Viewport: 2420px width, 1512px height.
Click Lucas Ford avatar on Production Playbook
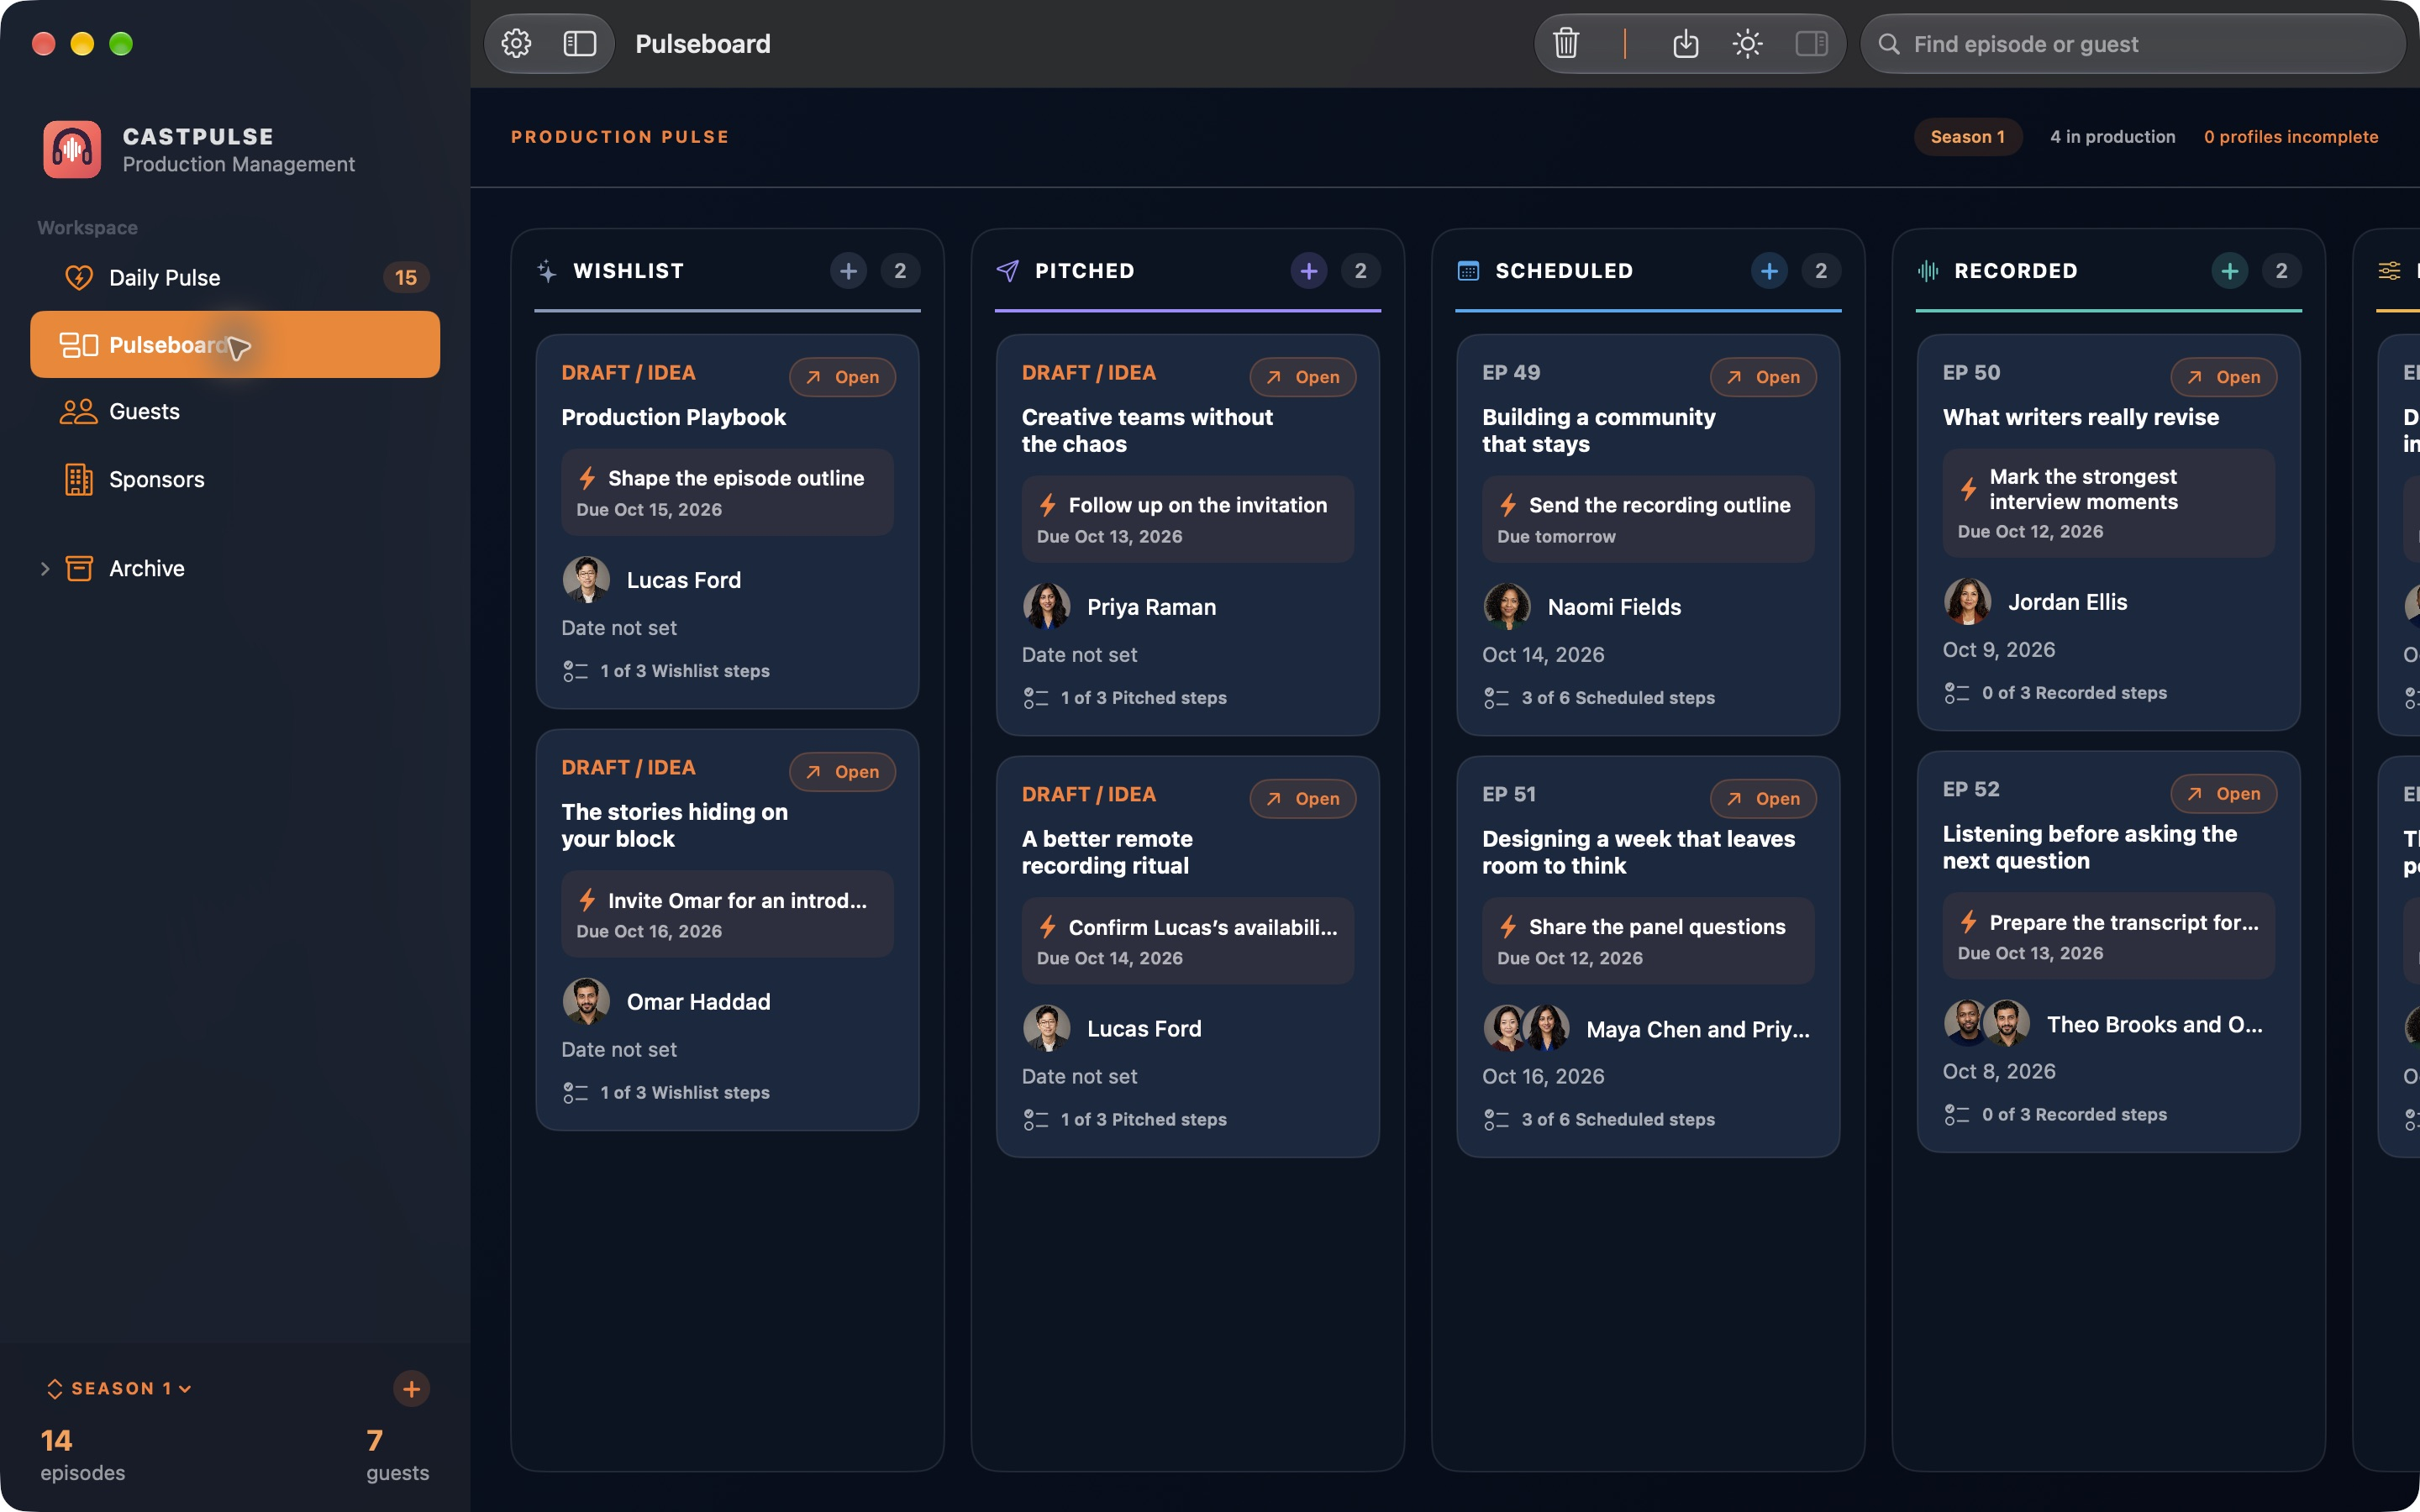(x=586, y=580)
